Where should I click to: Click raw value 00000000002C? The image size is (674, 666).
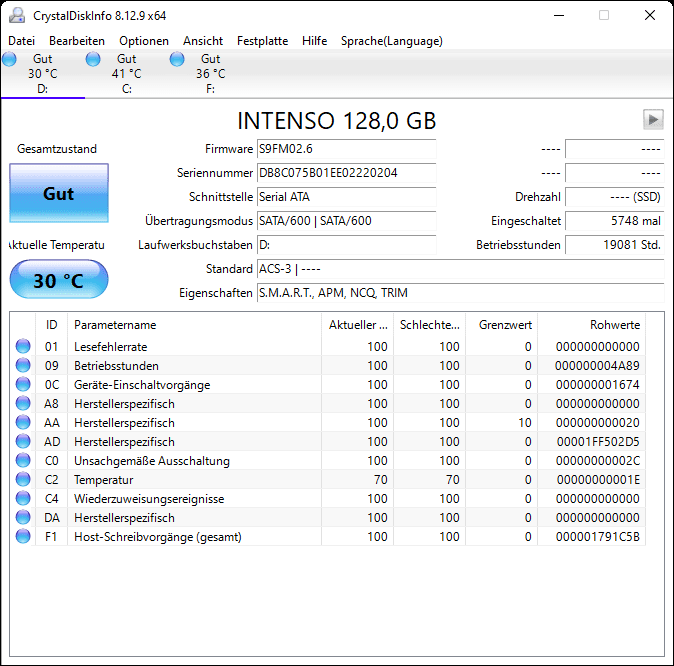pyautogui.click(x=597, y=461)
